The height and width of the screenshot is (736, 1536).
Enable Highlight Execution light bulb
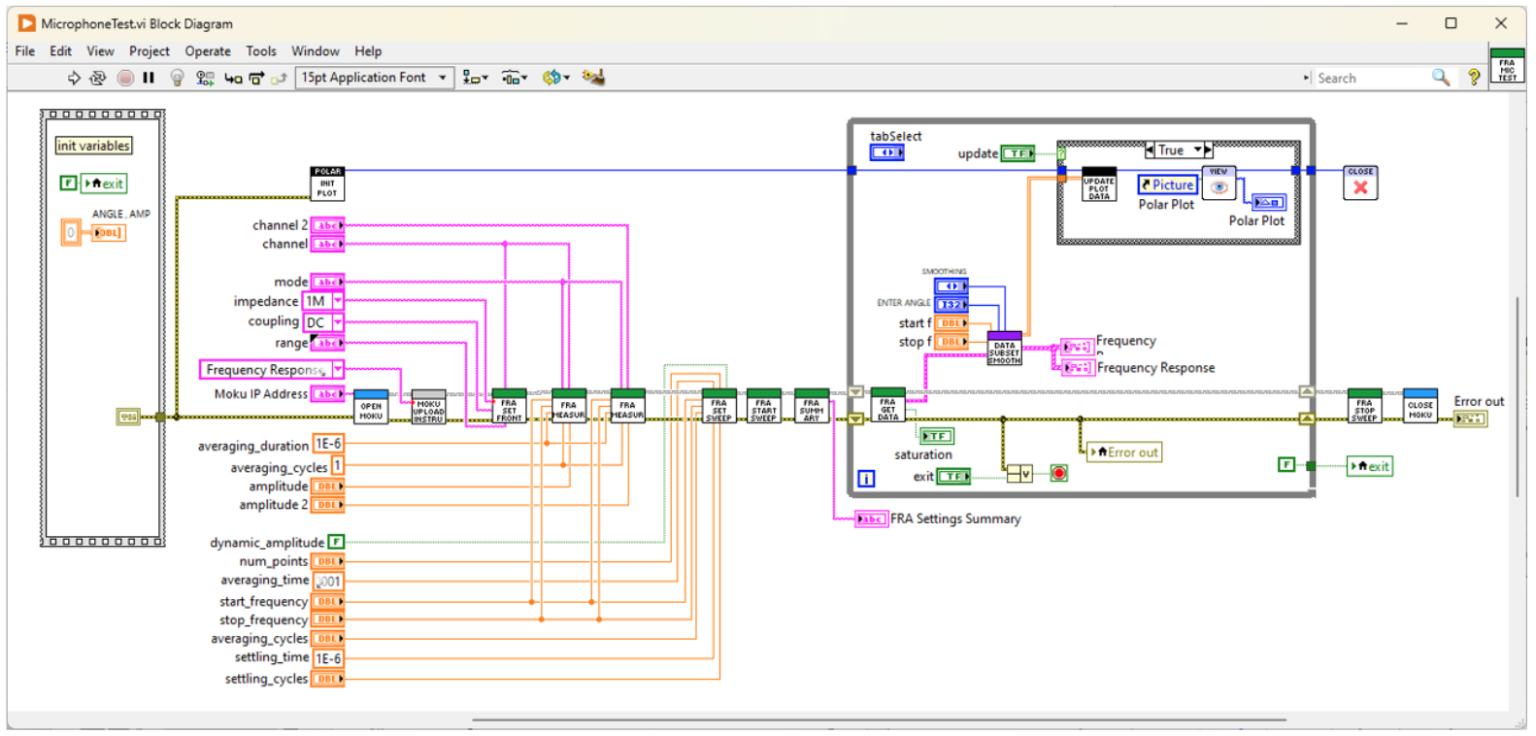pyautogui.click(x=178, y=77)
